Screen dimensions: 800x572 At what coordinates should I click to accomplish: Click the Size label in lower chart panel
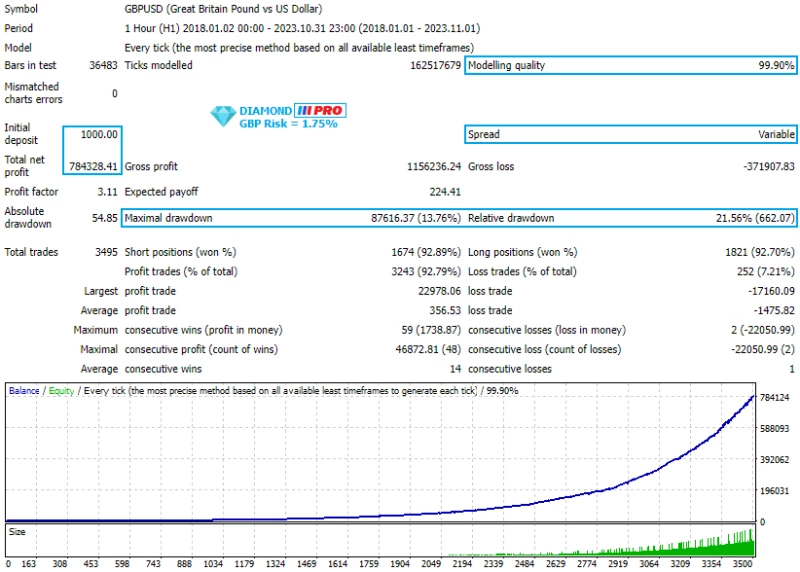tap(17, 533)
